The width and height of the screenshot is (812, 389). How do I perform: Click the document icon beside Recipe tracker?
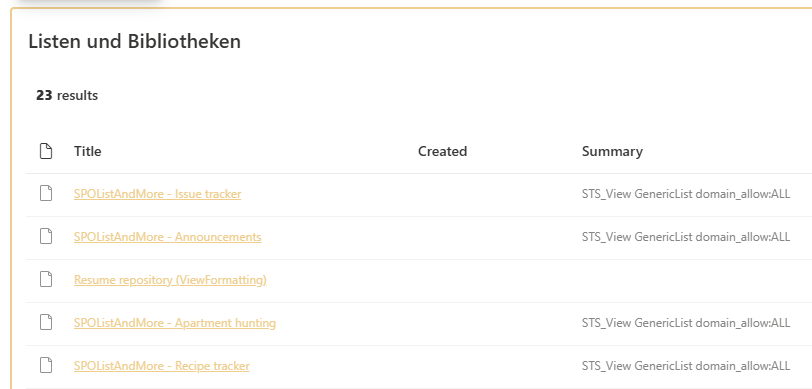[x=46, y=366]
